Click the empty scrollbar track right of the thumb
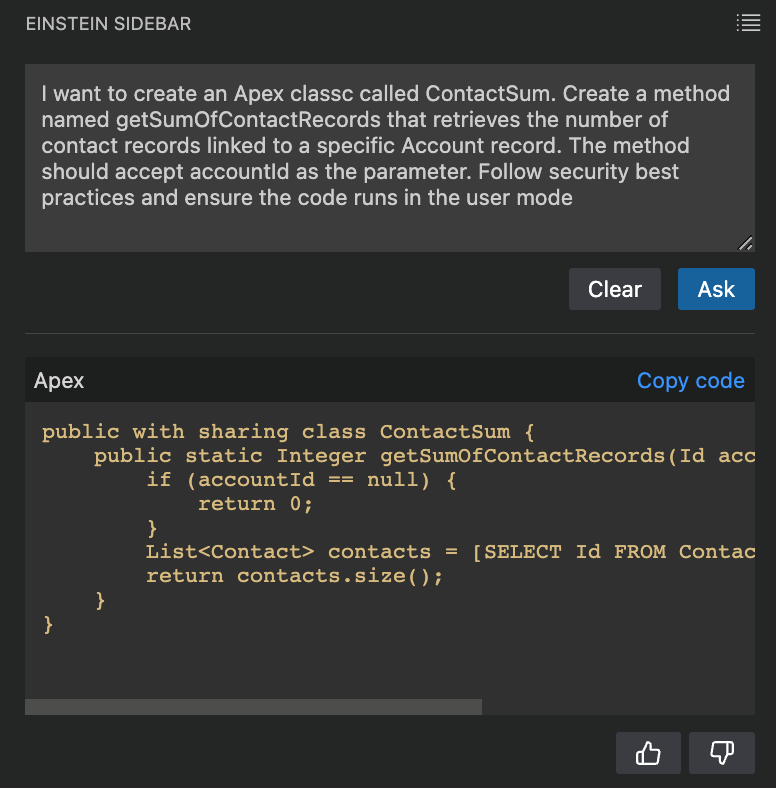Viewport: 776px width, 788px height. click(x=618, y=707)
